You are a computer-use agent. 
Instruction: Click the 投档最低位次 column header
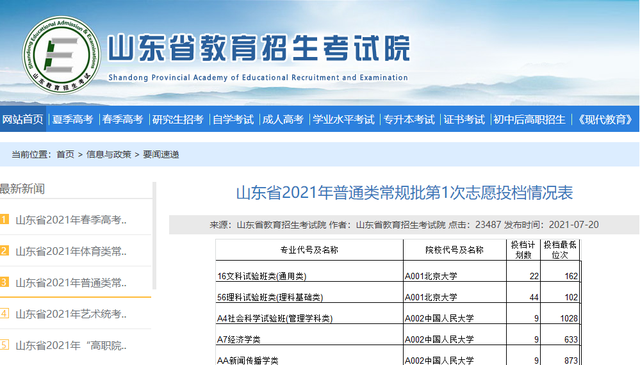click(x=560, y=250)
